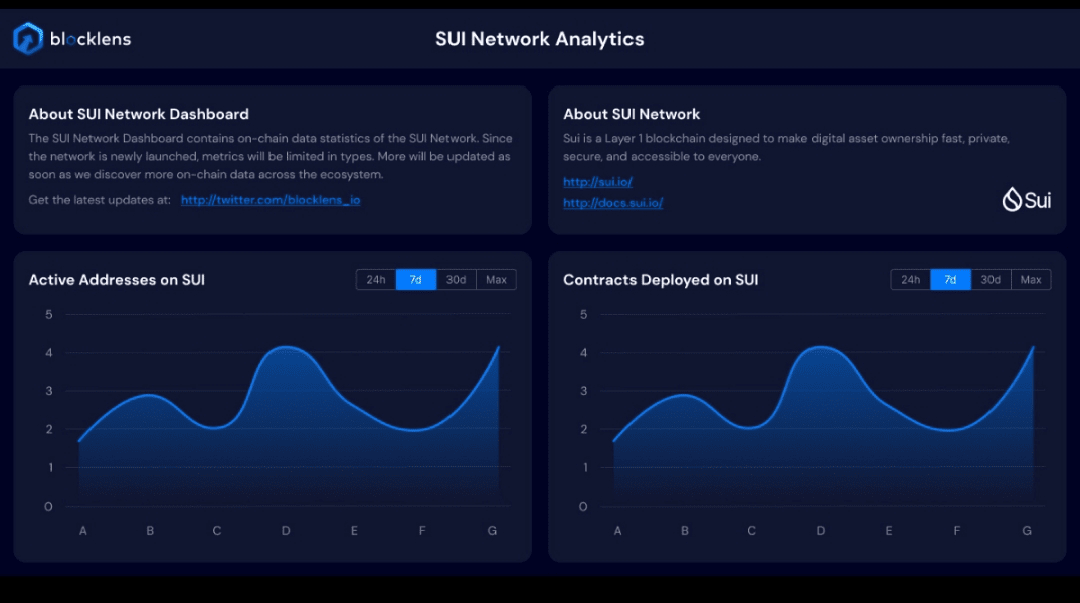Click the blocklens hexagon logo icon
Viewport: 1080px width, 603px height.
pyautogui.click(x=28, y=39)
